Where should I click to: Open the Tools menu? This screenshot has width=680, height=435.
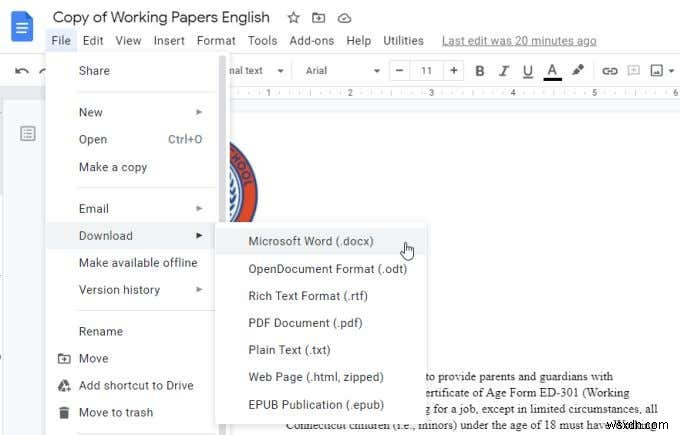pyautogui.click(x=262, y=41)
